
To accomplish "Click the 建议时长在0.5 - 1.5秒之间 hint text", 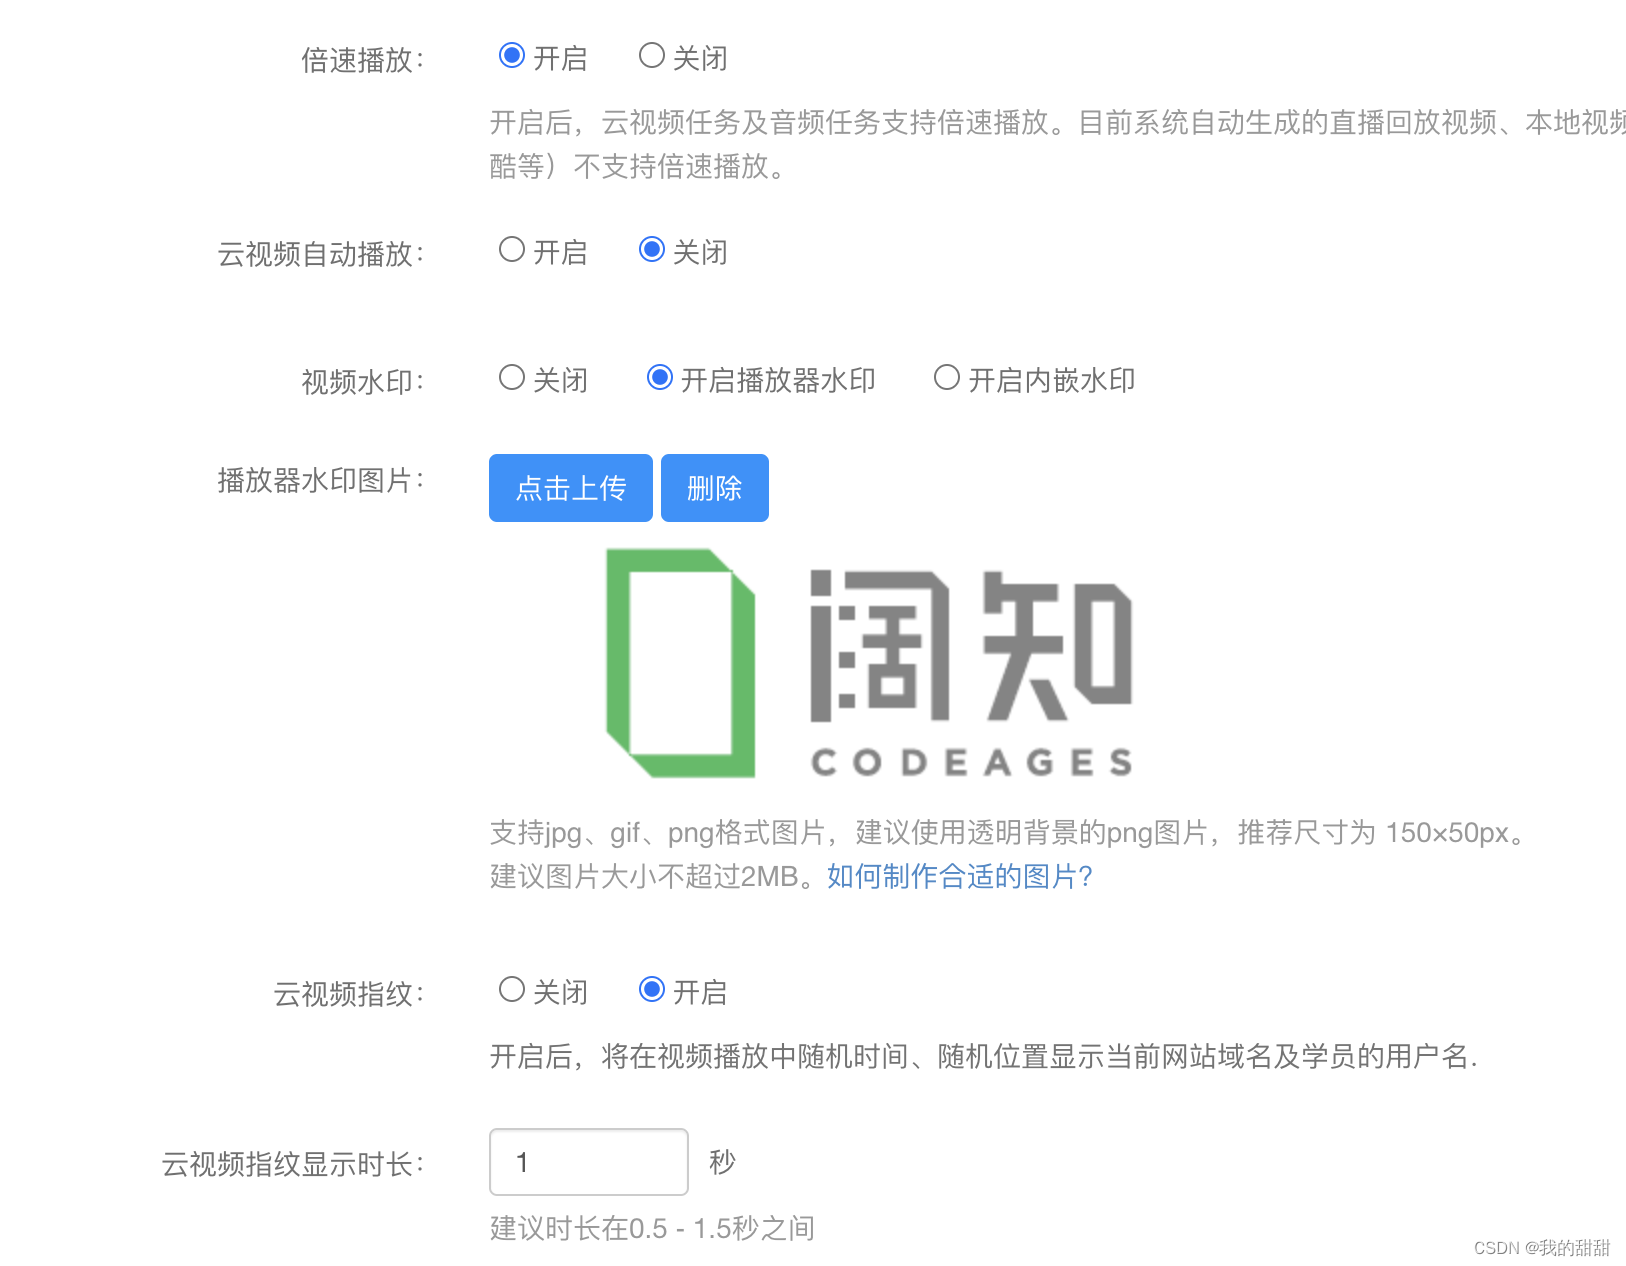I will coord(652,1229).
